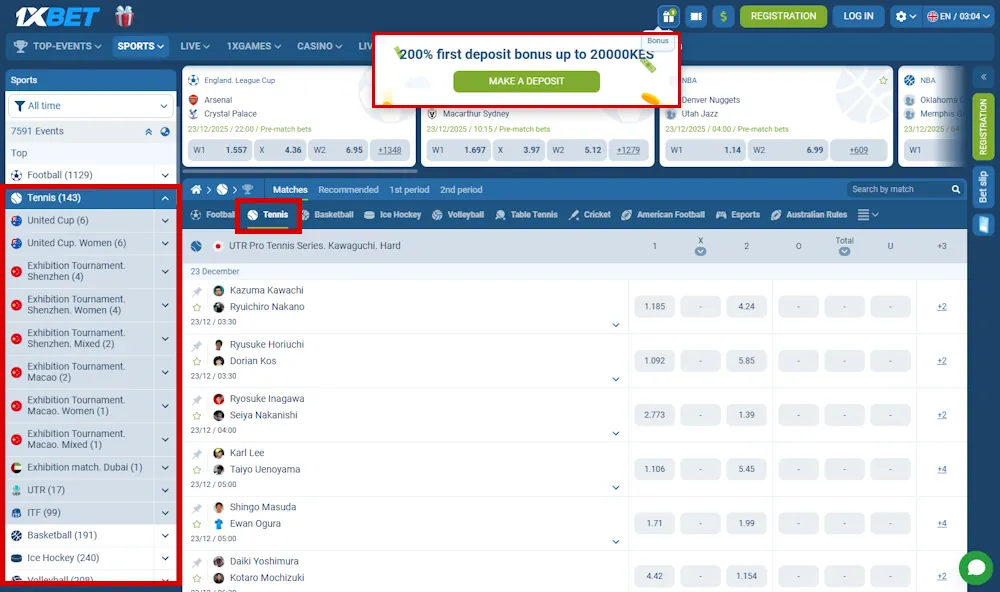Image resolution: width=1000 pixels, height=592 pixels.
Task: Pin the Ryusuke Horiuchi match
Action: pos(197,345)
